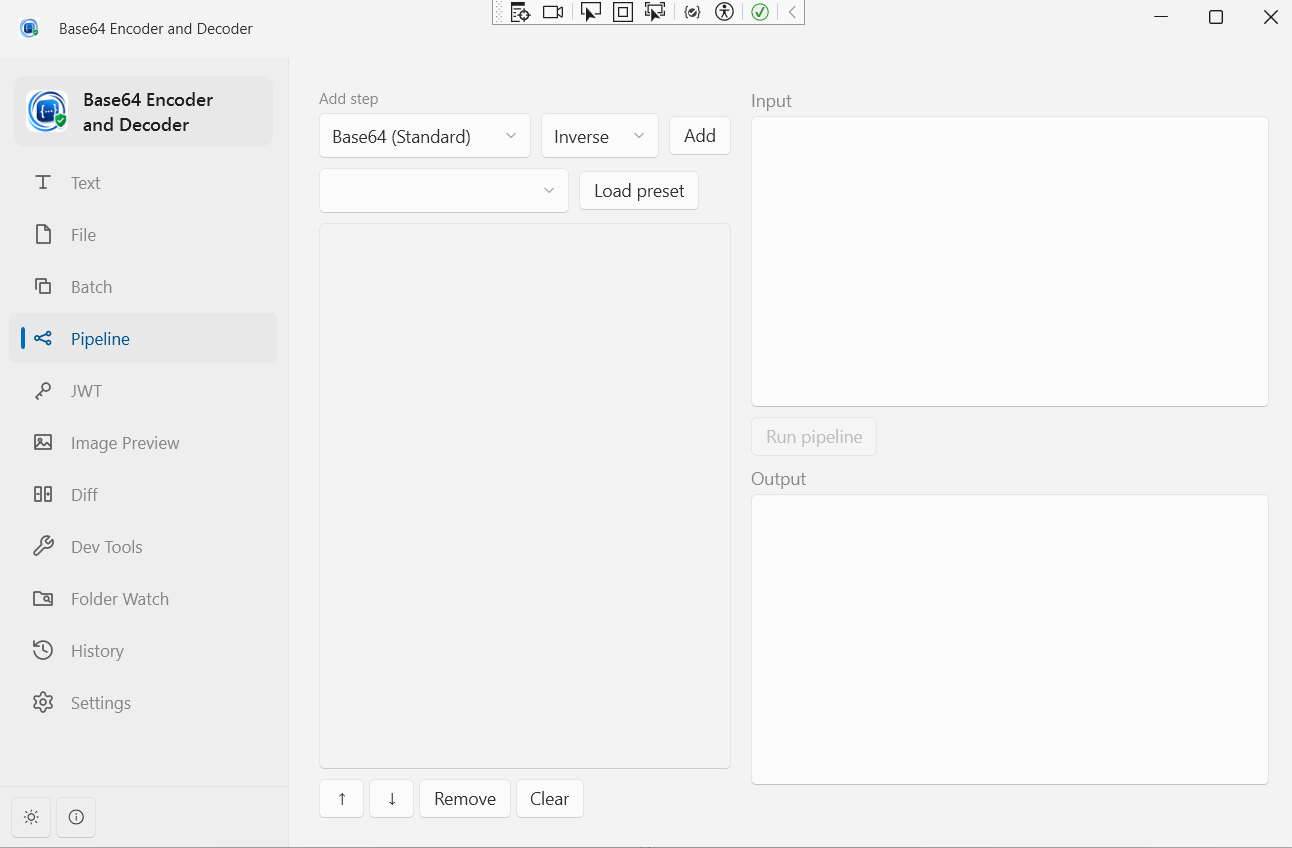
Task: Click the Load preset button
Action: coord(639,191)
